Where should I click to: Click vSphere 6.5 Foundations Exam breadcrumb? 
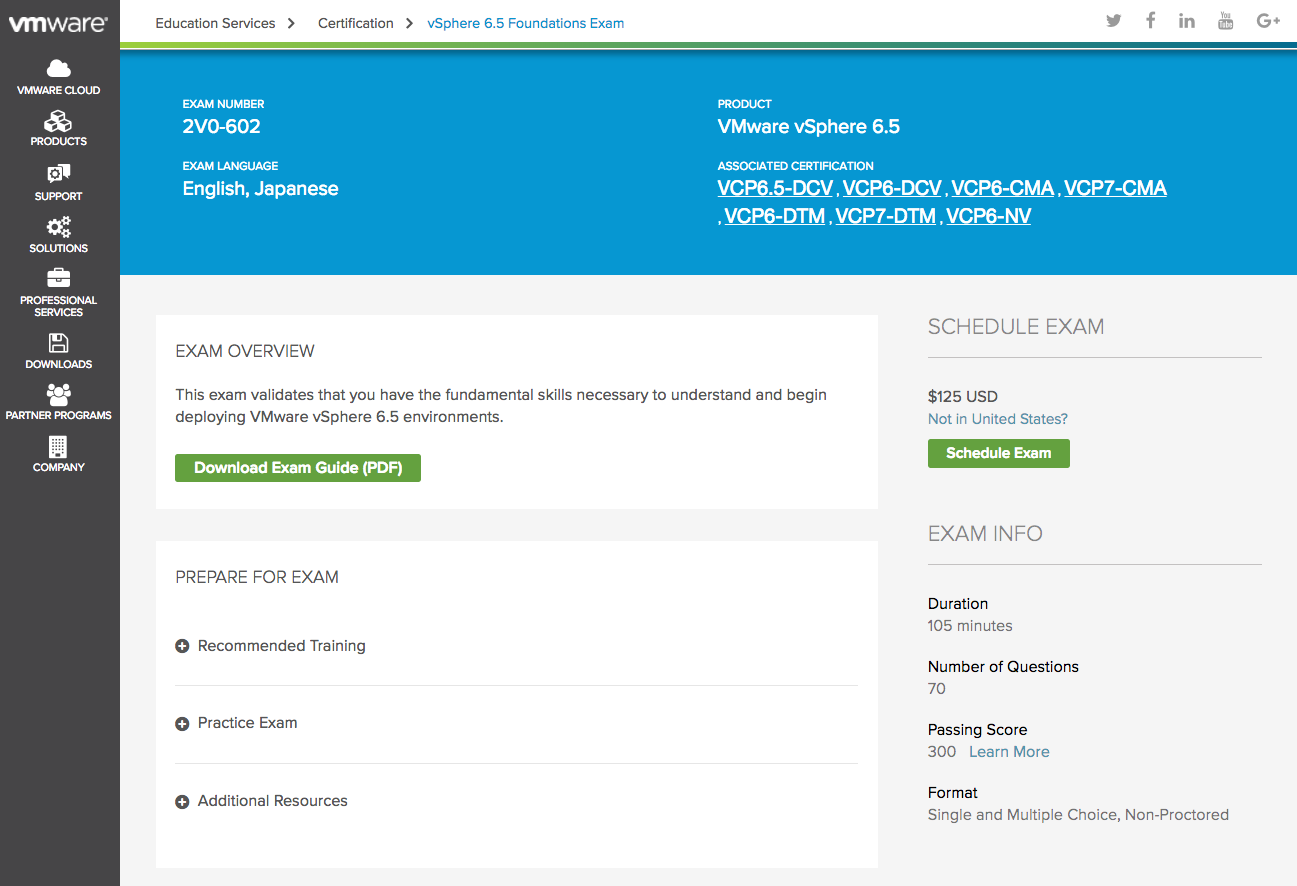(x=525, y=23)
